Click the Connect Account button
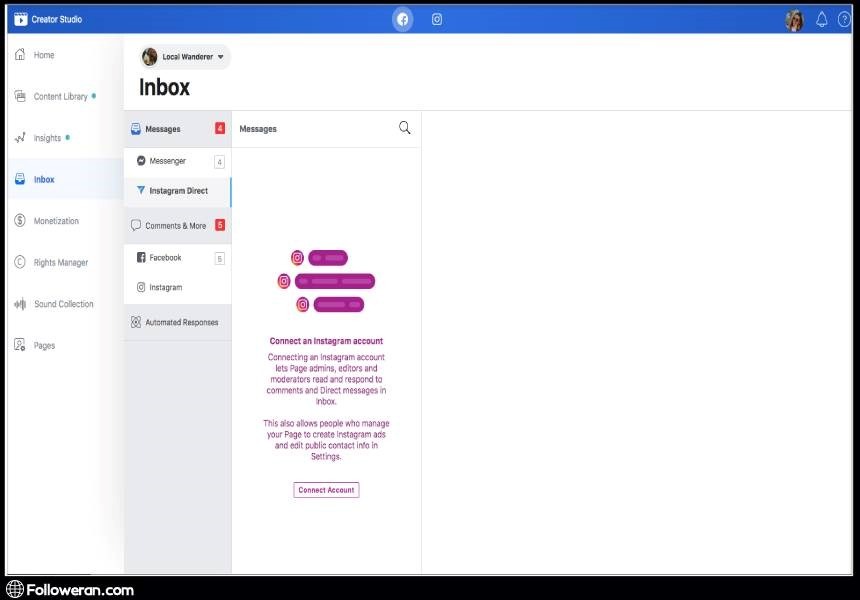 pyautogui.click(x=326, y=490)
